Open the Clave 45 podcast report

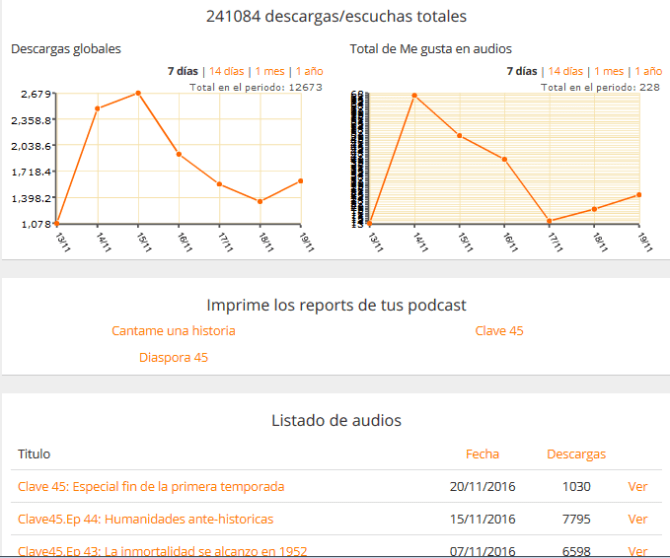click(x=499, y=331)
